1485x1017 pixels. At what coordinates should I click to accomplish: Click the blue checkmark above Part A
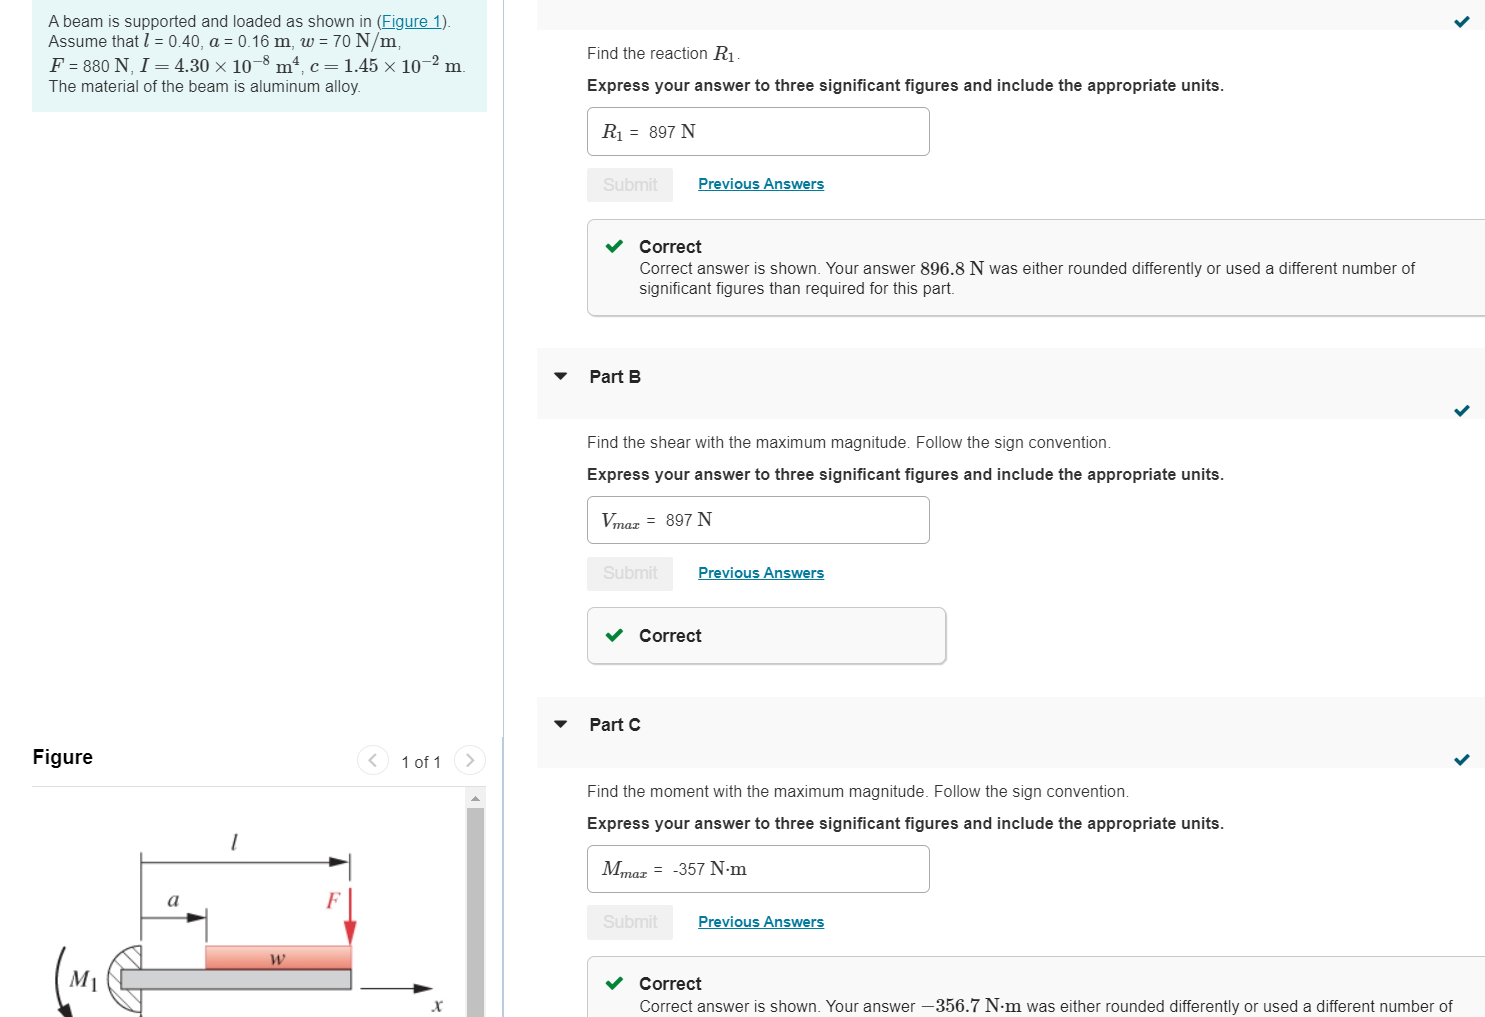click(x=1462, y=21)
